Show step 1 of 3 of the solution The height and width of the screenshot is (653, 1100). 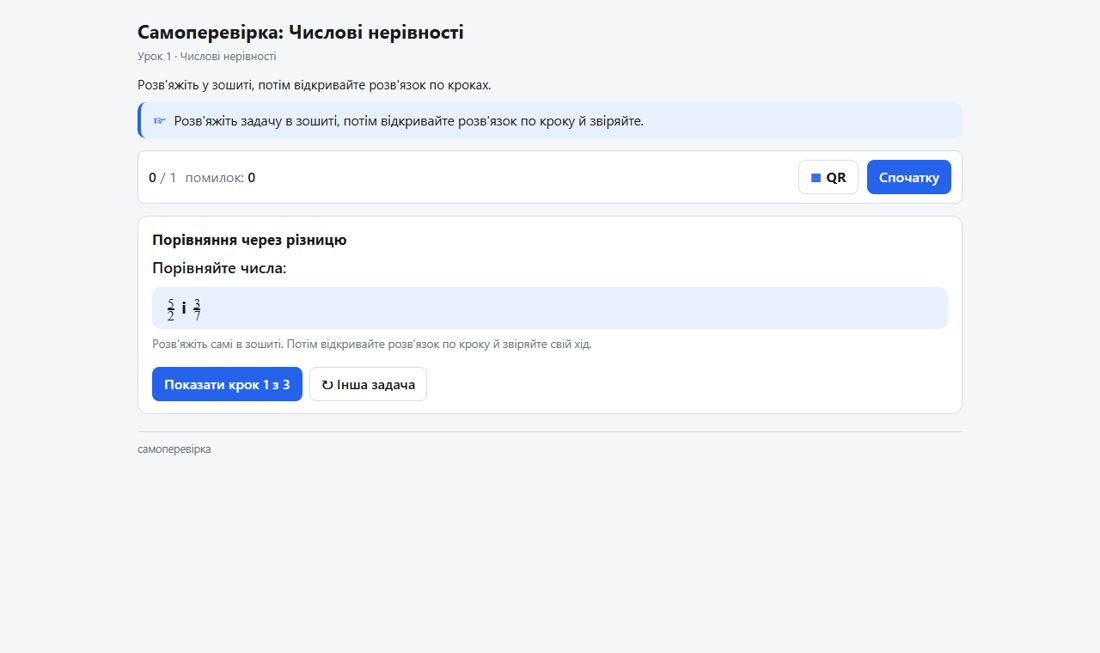click(227, 384)
